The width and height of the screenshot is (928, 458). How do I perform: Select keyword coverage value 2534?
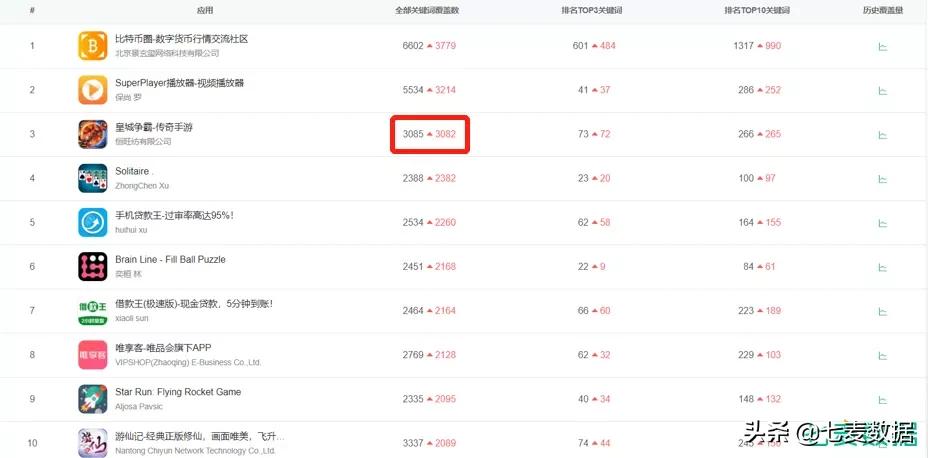413,222
